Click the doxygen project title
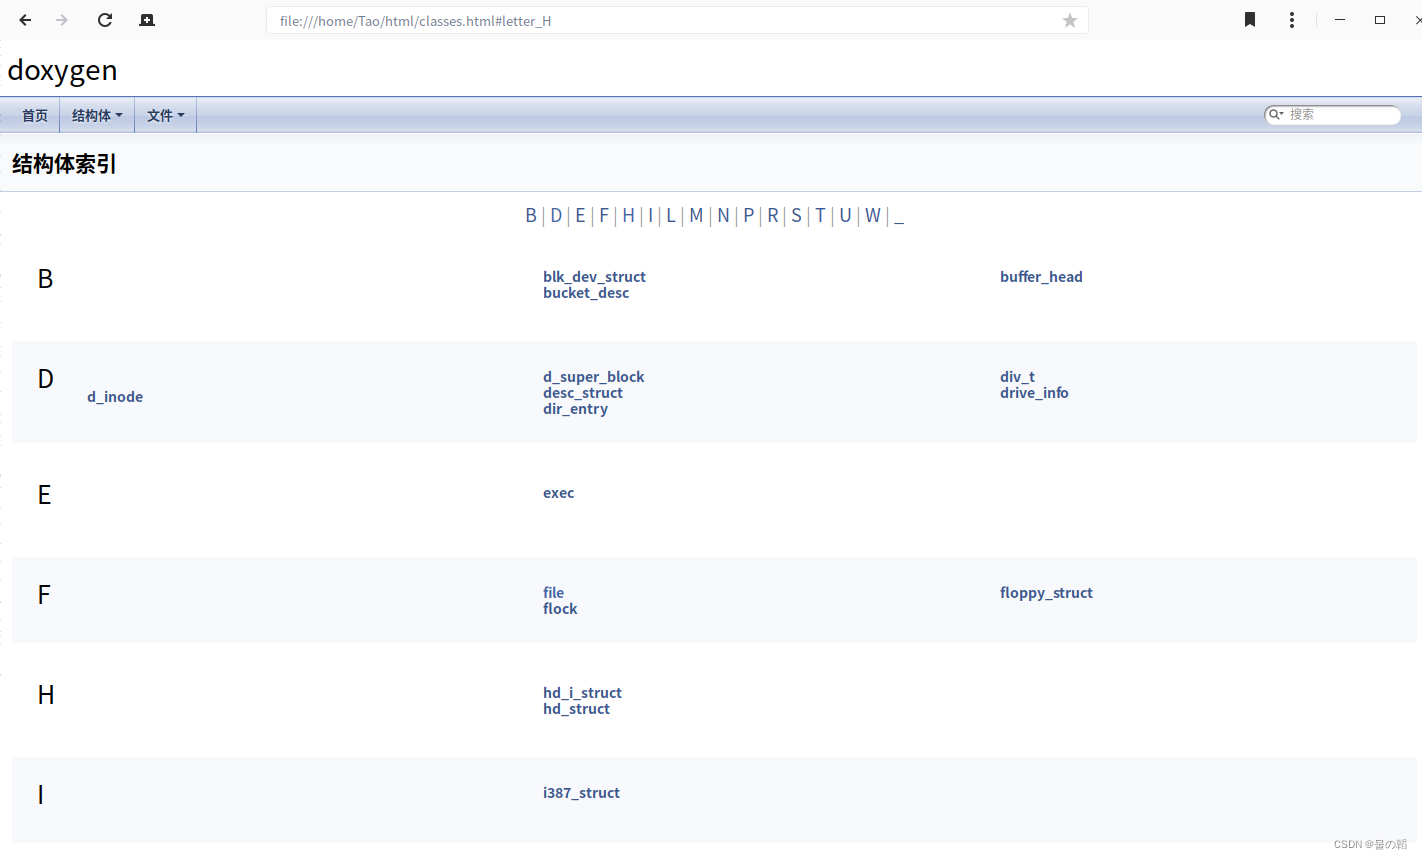 [62, 70]
